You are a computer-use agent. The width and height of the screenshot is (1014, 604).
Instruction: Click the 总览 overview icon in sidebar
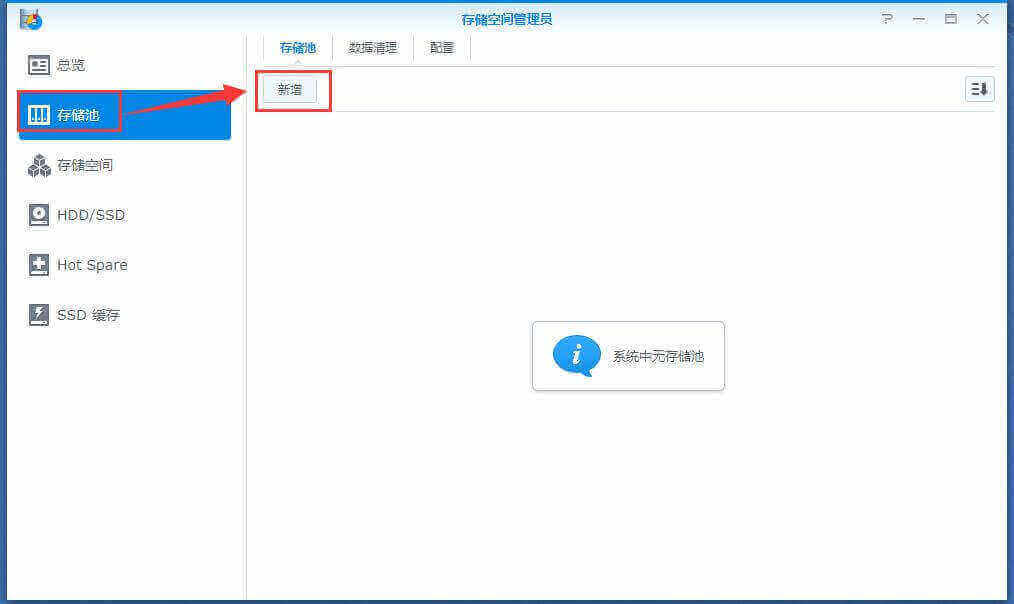[39, 65]
